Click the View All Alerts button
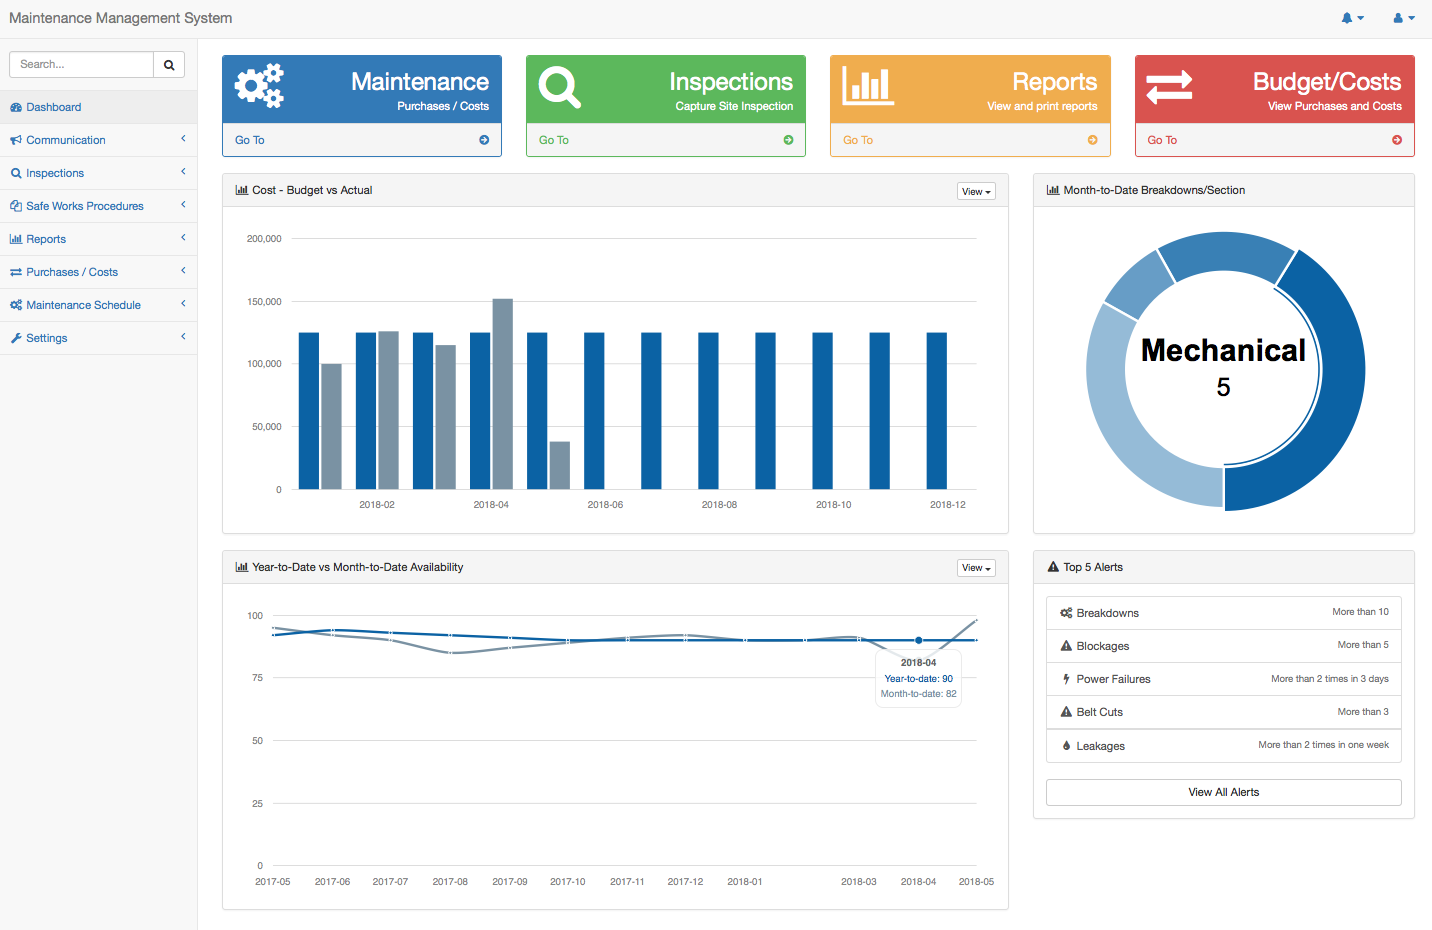1432x930 pixels. tap(1223, 792)
